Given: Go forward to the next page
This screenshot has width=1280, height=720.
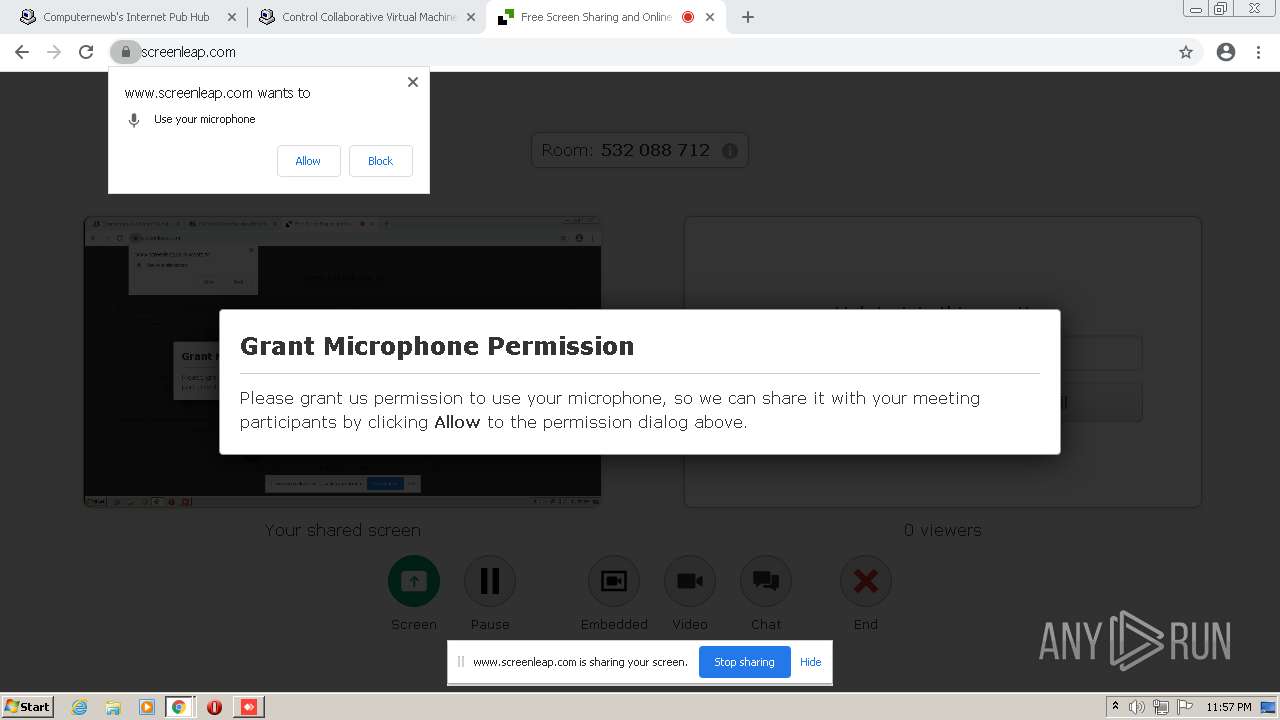Looking at the screenshot, I should pyautogui.click(x=54, y=52).
